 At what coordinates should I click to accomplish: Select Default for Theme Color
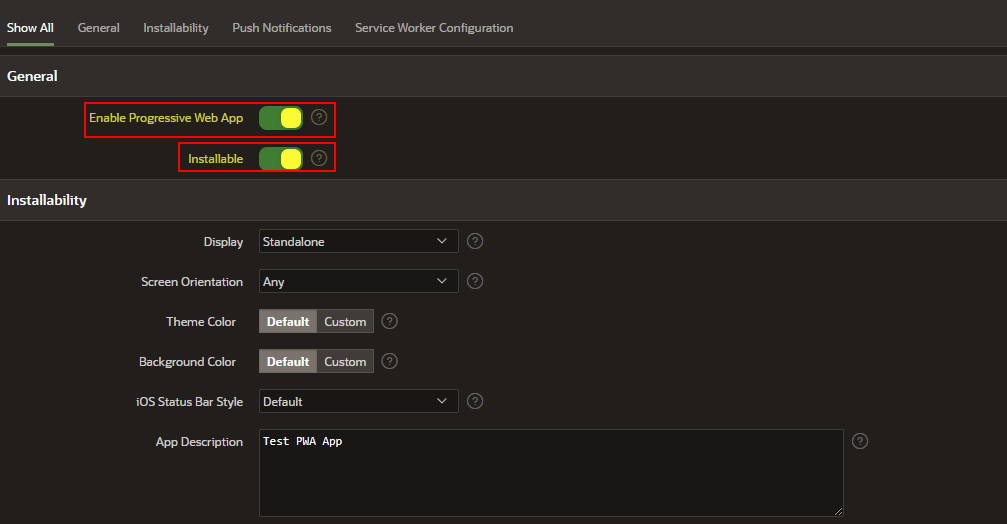coord(288,322)
